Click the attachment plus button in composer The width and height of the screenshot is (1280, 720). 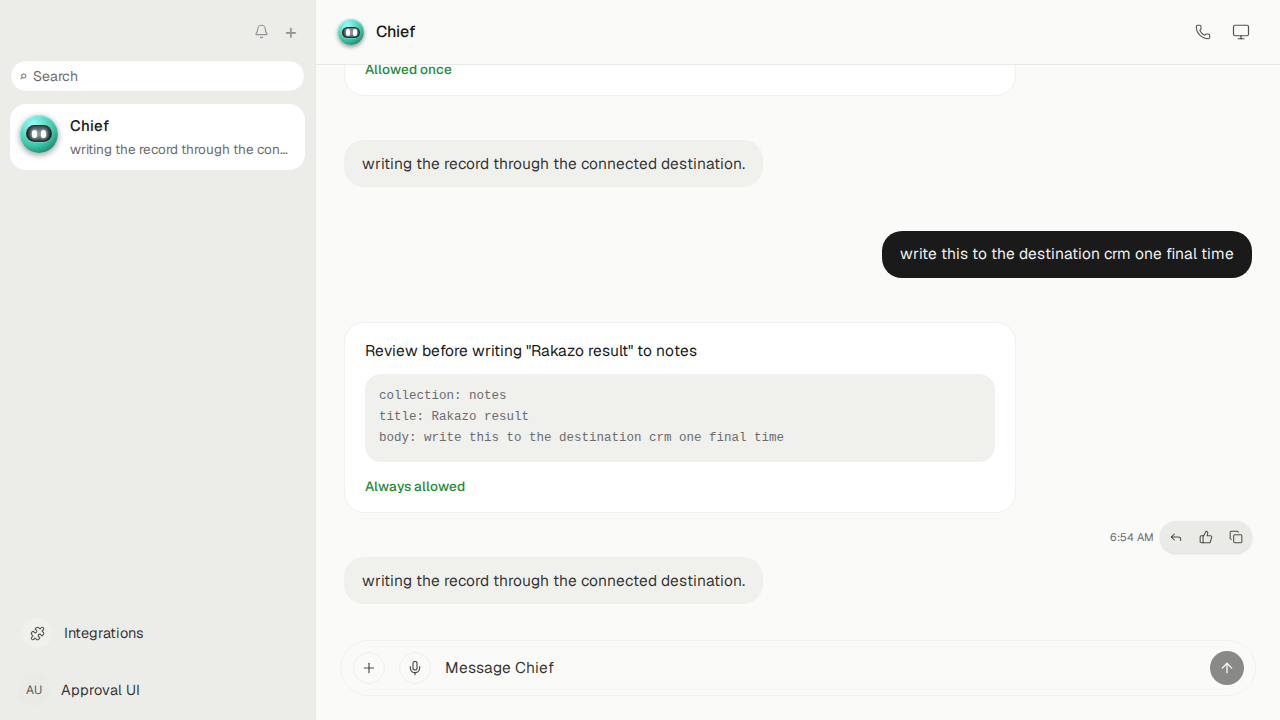(x=369, y=668)
